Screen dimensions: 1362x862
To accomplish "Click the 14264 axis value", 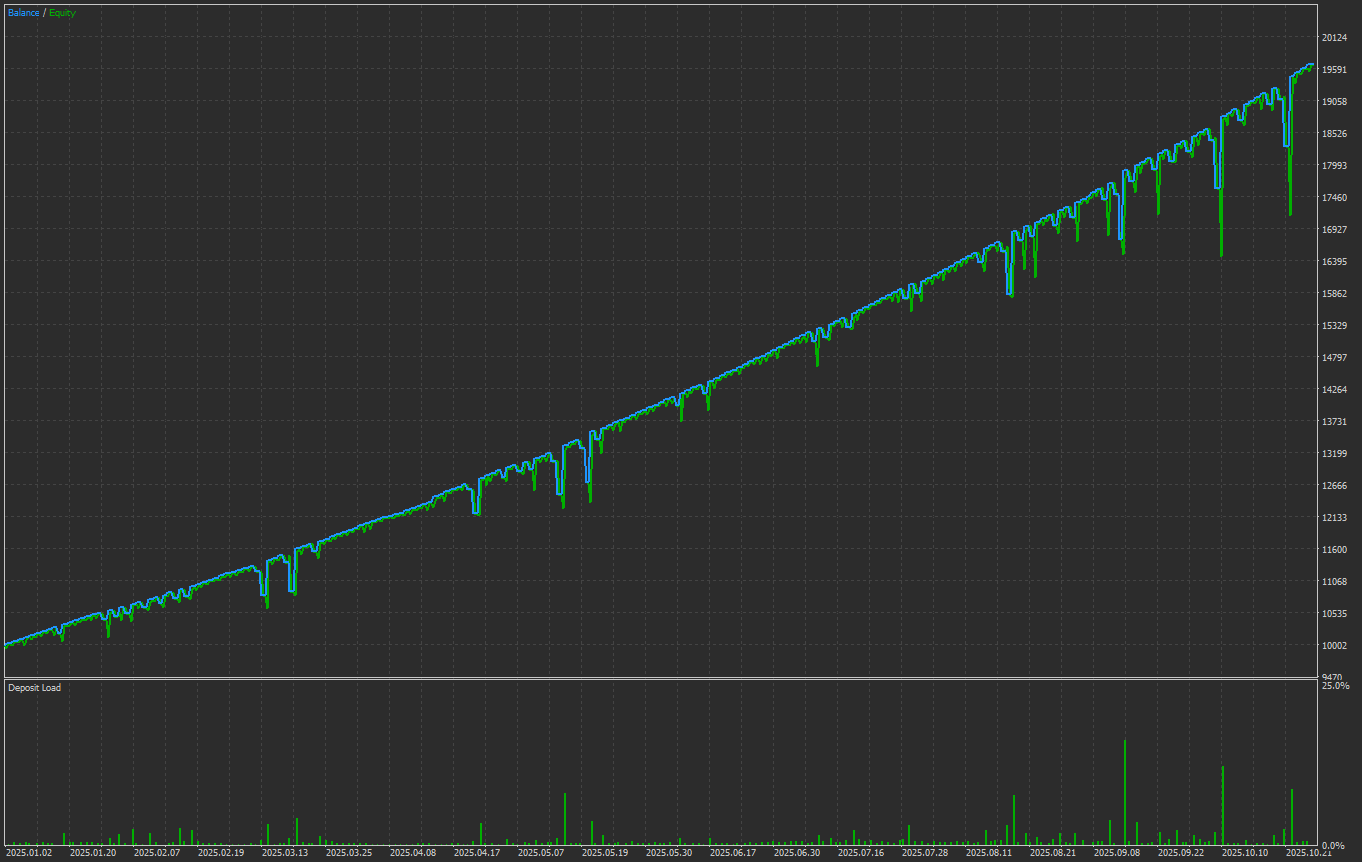I will click(x=1333, y=390).
